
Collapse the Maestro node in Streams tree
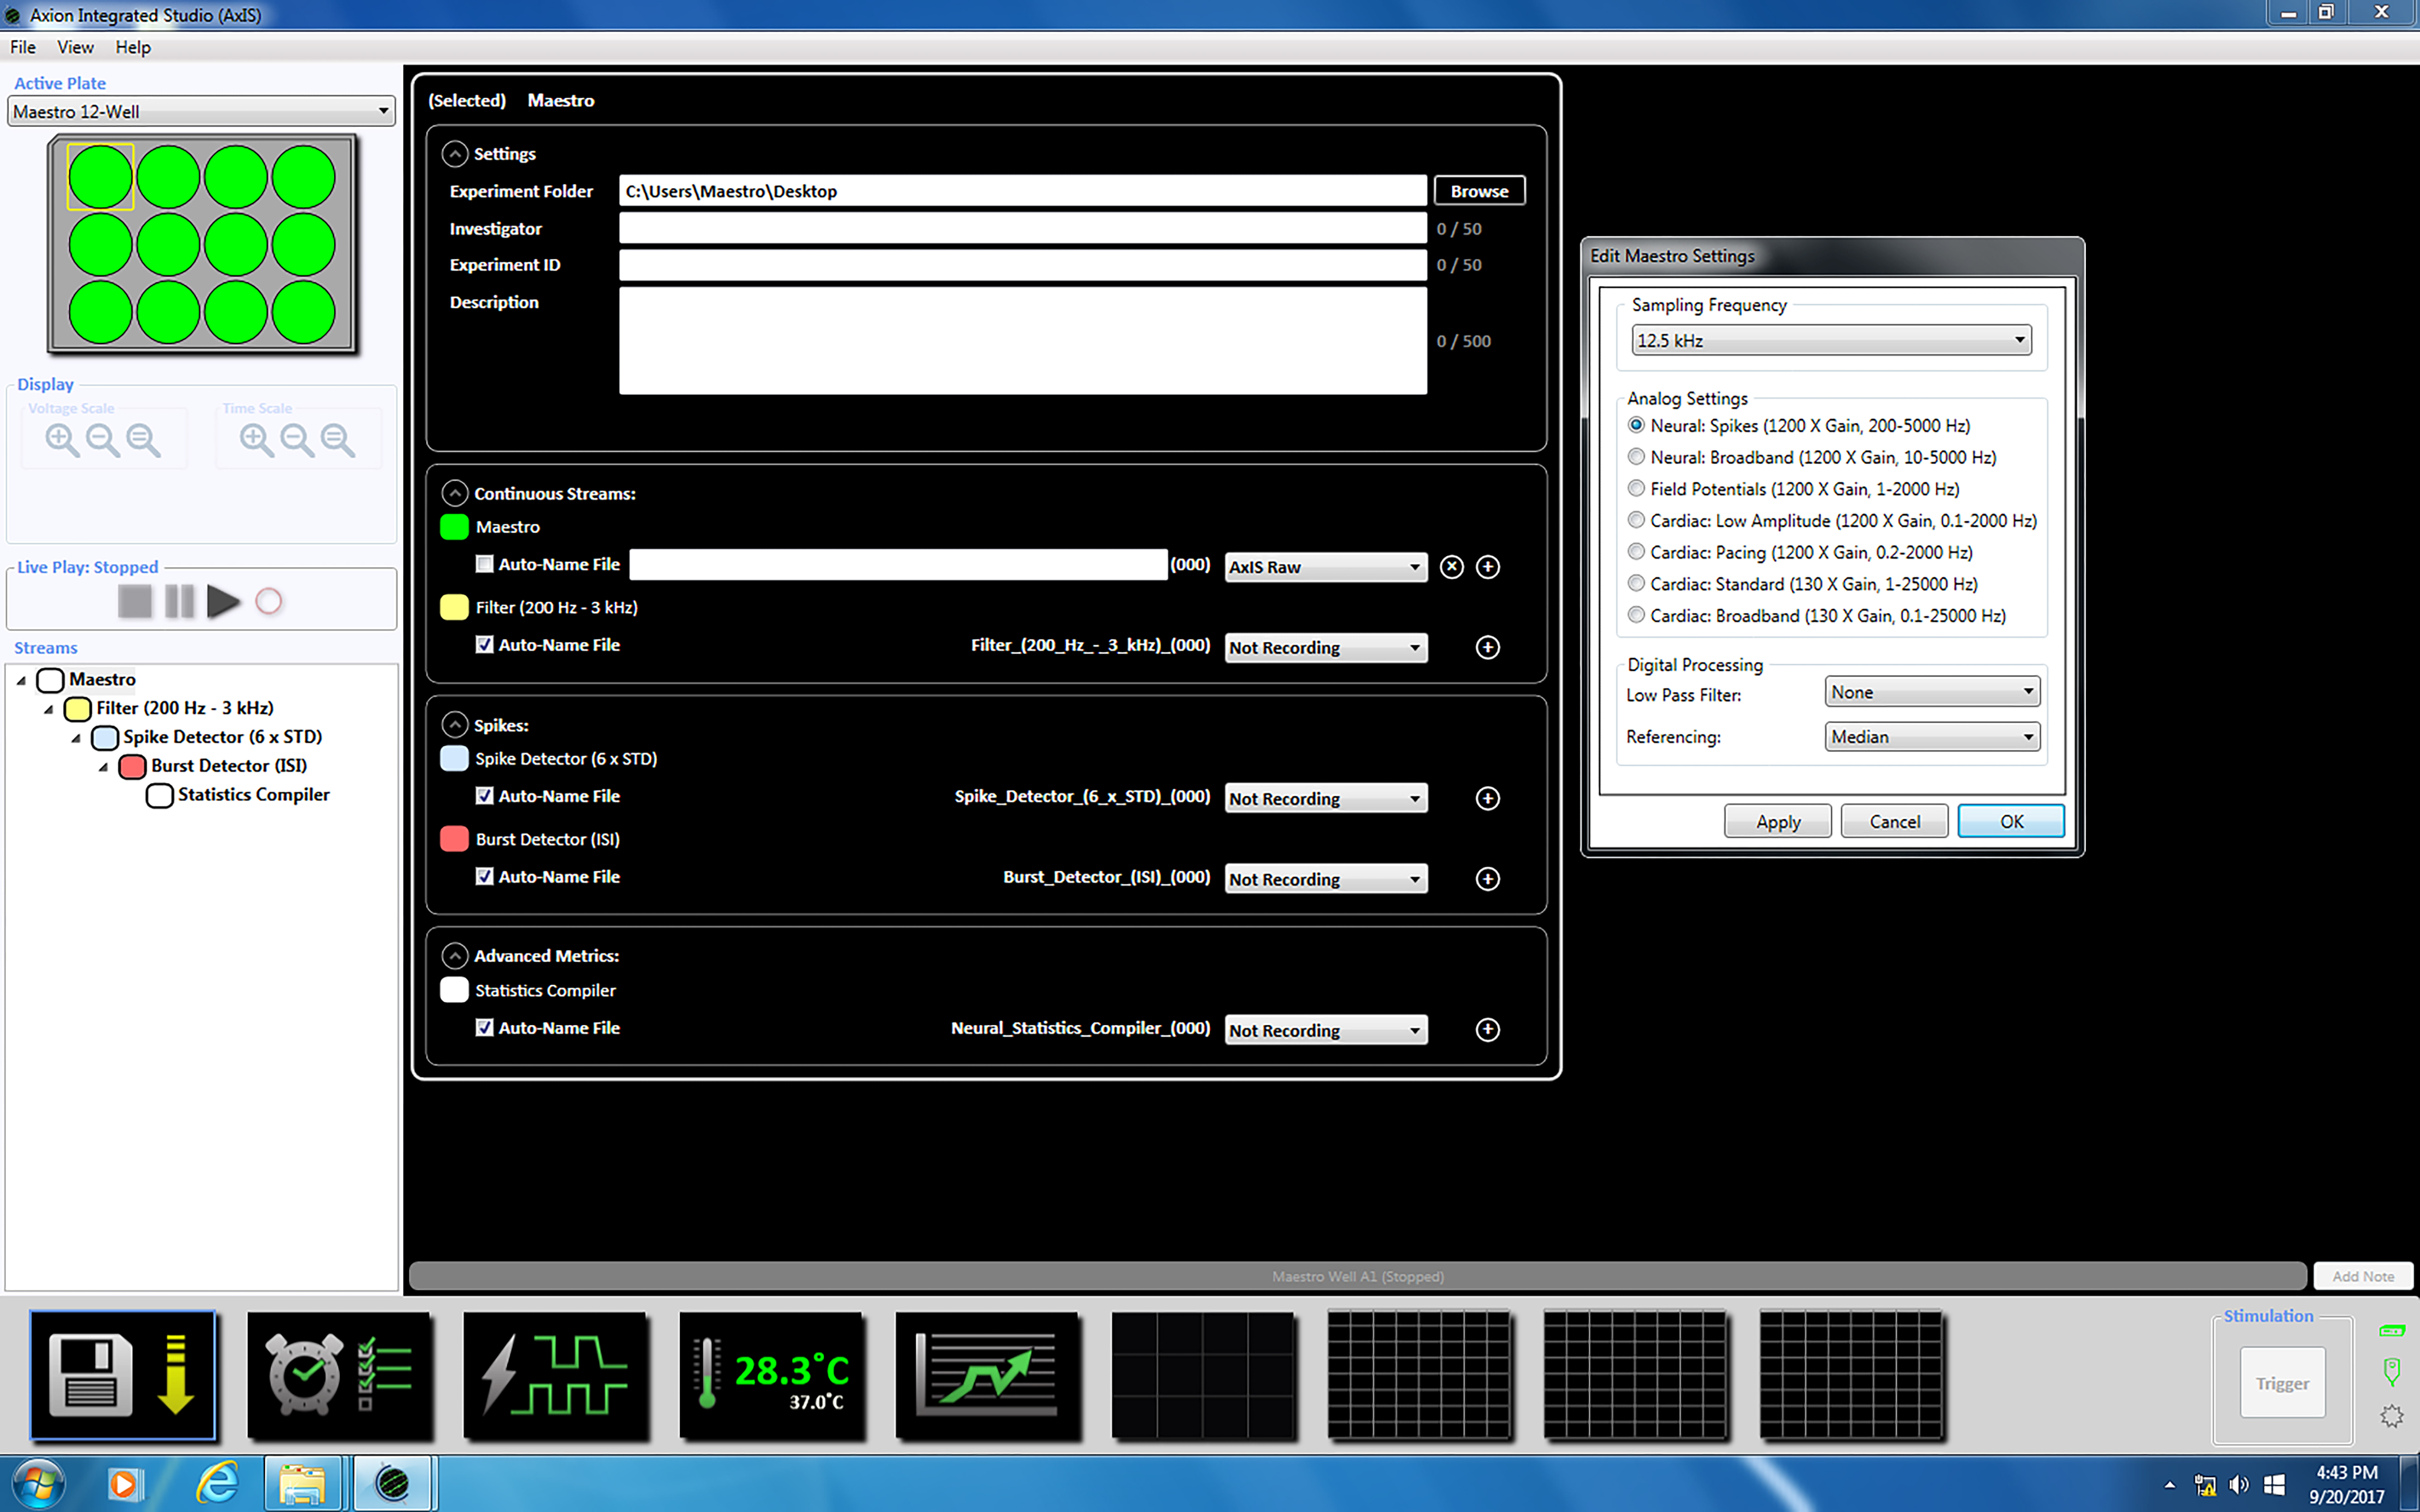point(21,680)
